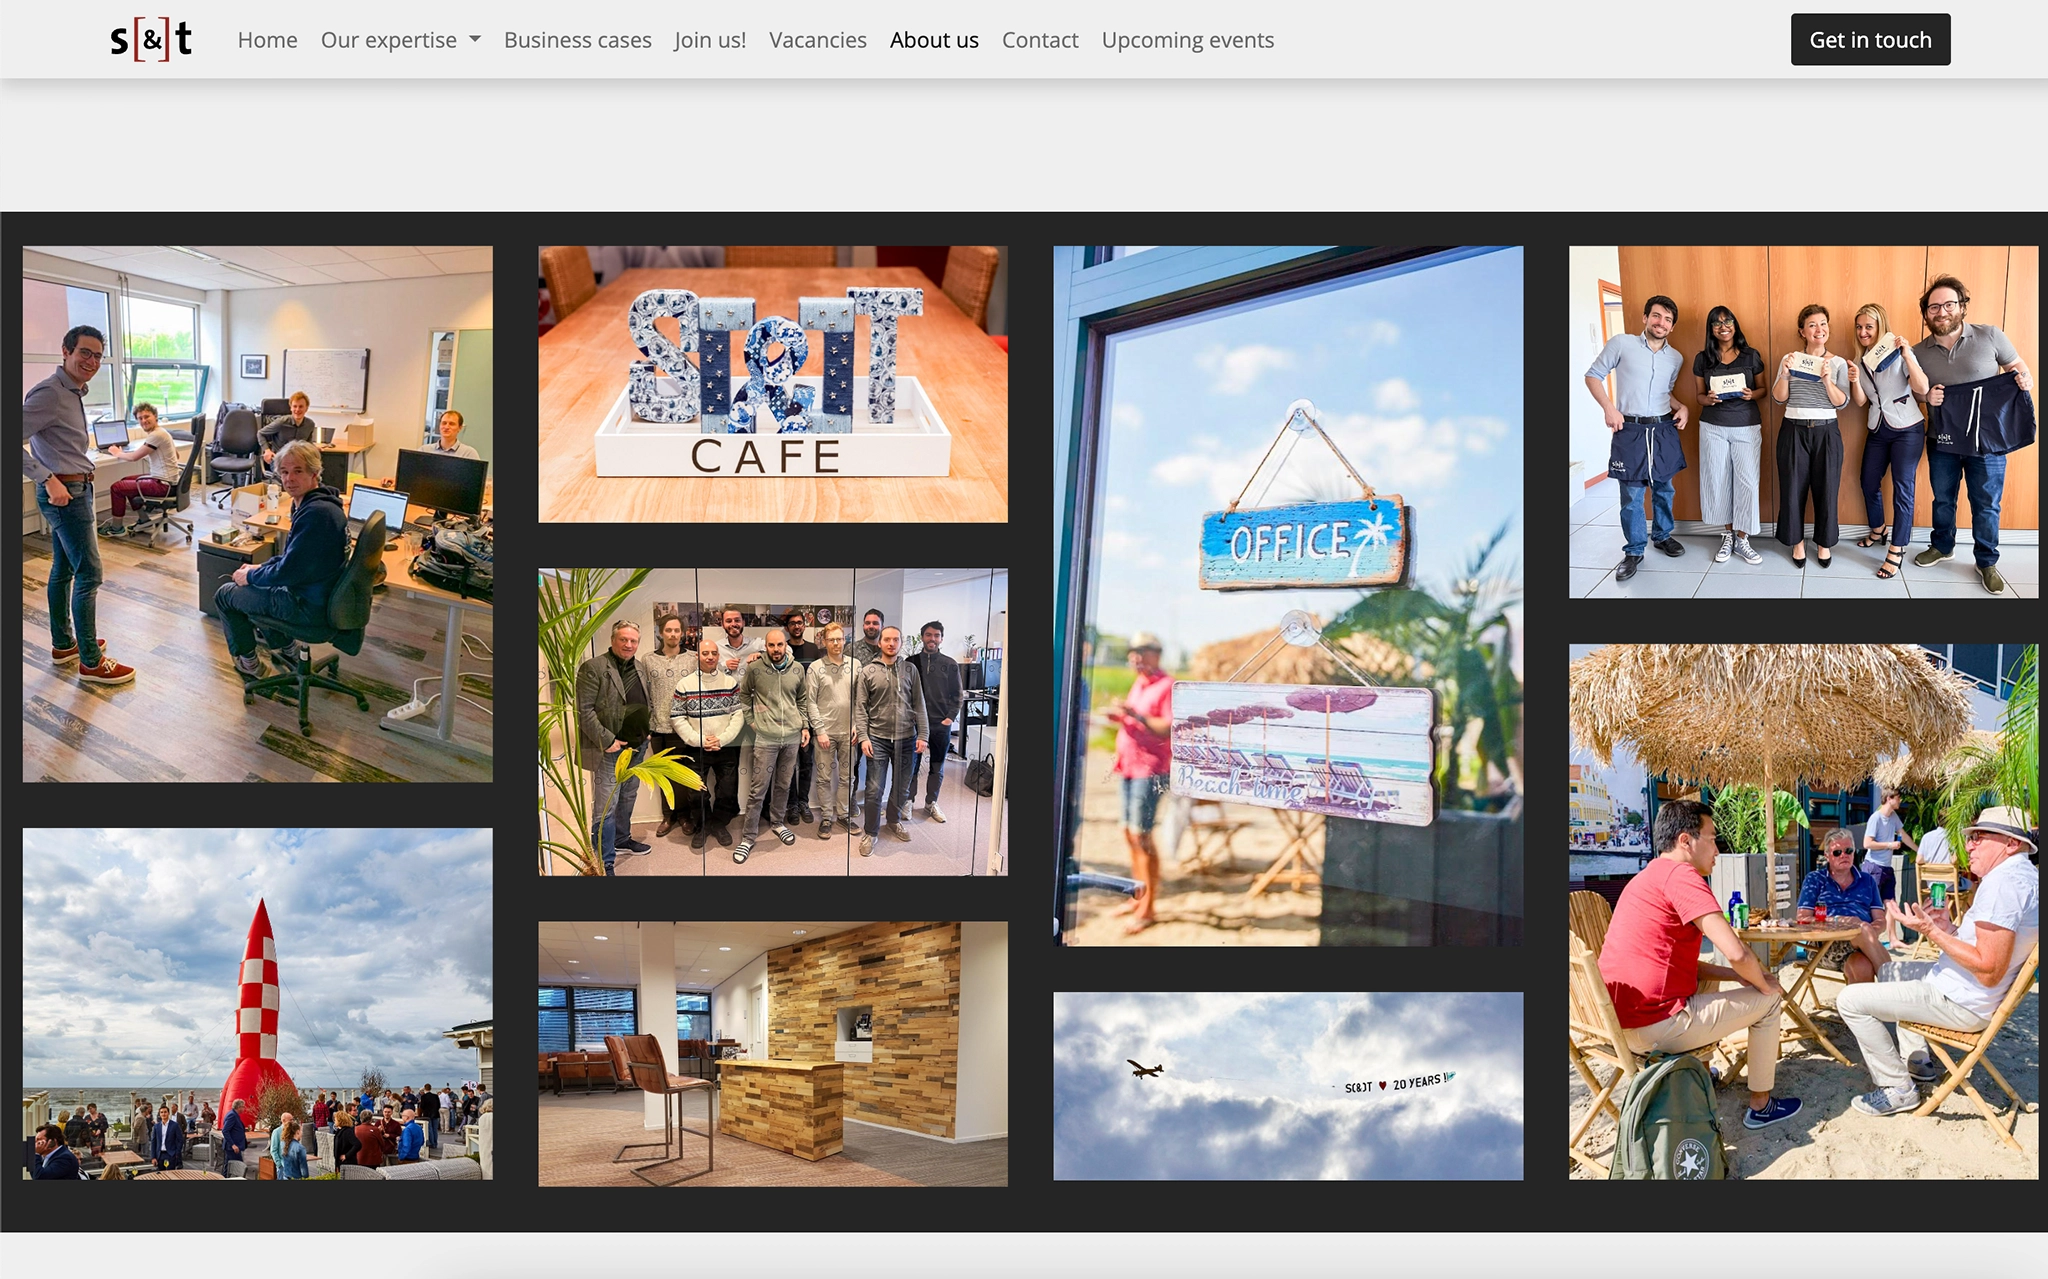The image size is (2048, 1279).
Task: View the Upcoming events page
Action: 1187,40
